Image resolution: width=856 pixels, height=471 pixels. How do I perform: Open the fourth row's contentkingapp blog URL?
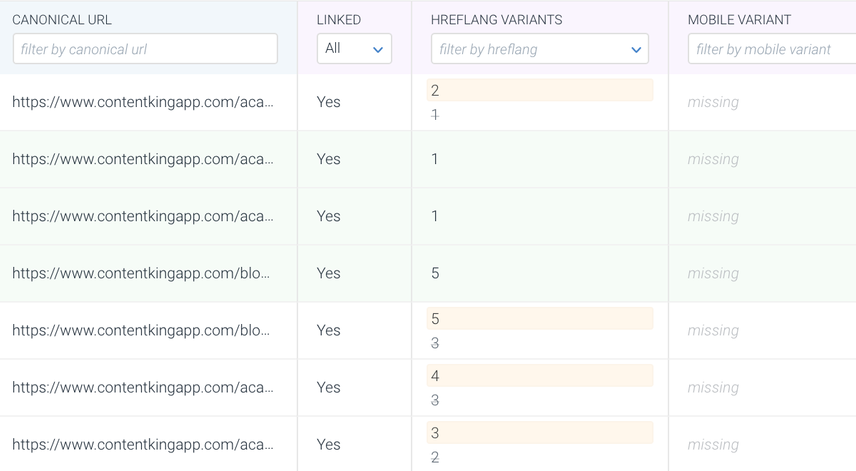(x=141, y=273)
